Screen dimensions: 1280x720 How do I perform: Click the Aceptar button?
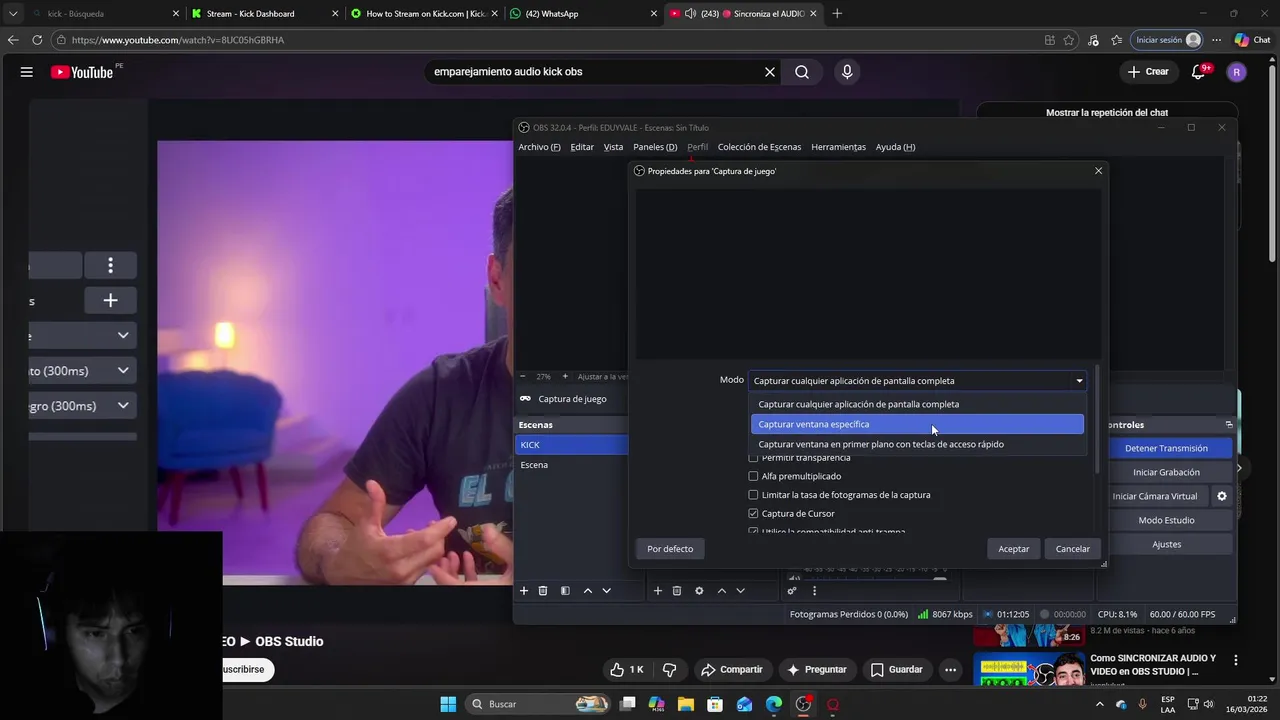pyautogui.click(x=1013, y=549)
